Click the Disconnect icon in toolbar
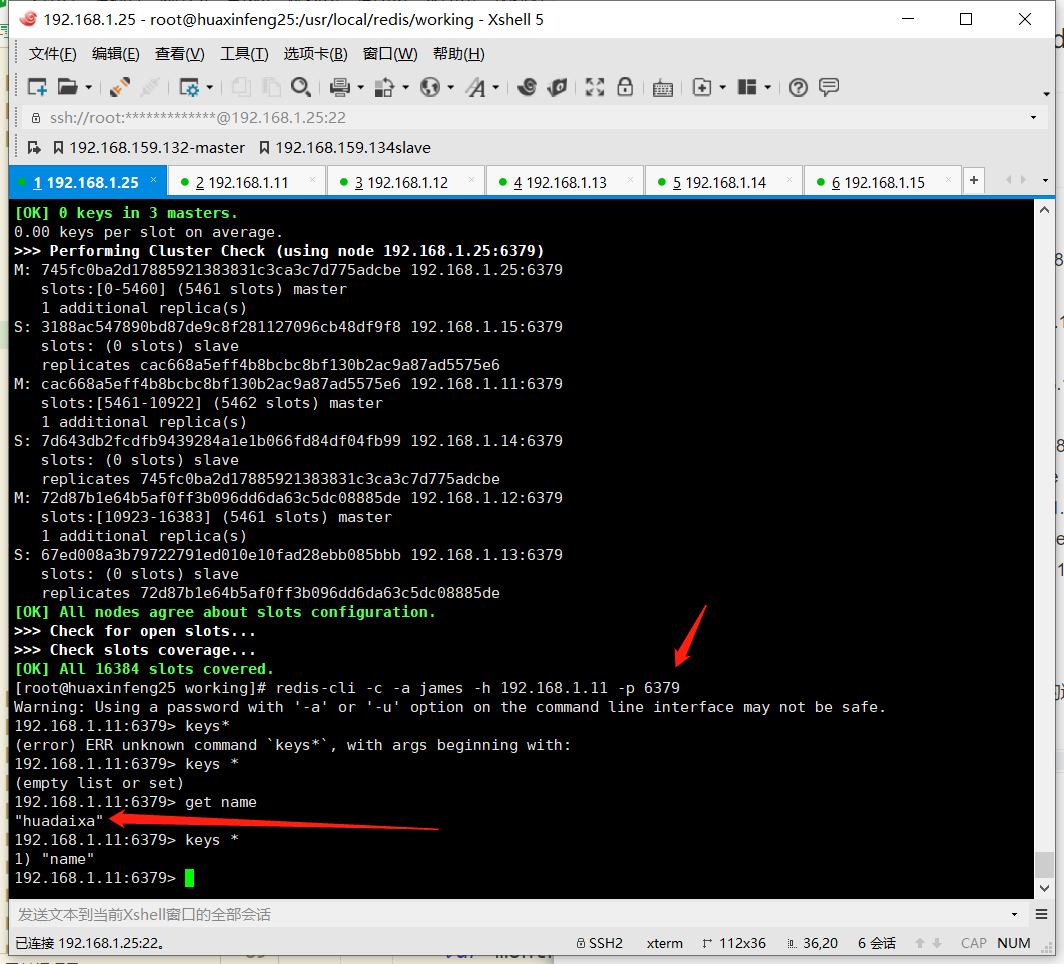Viewport: 1064px width, 964px height. pyautogui.click(x=149, y=87)
